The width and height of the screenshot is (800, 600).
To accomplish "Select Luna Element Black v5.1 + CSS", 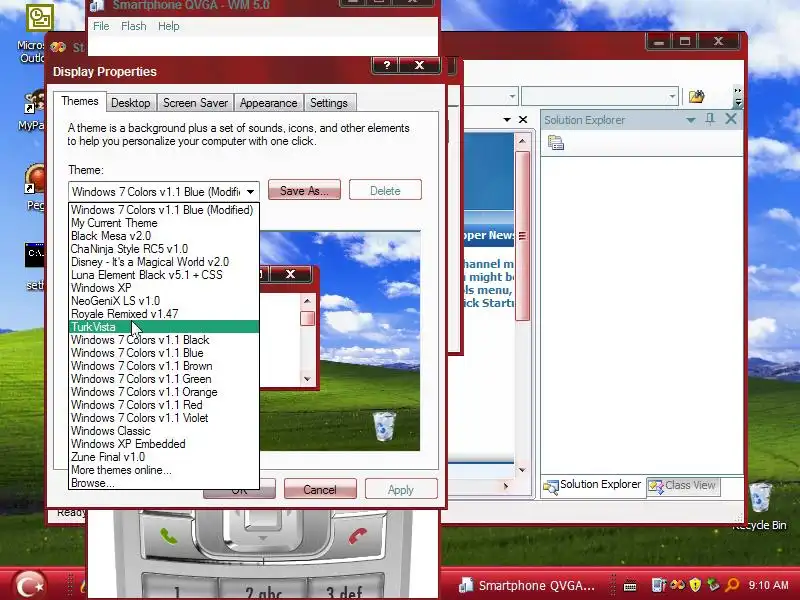I will click(163, 275).
